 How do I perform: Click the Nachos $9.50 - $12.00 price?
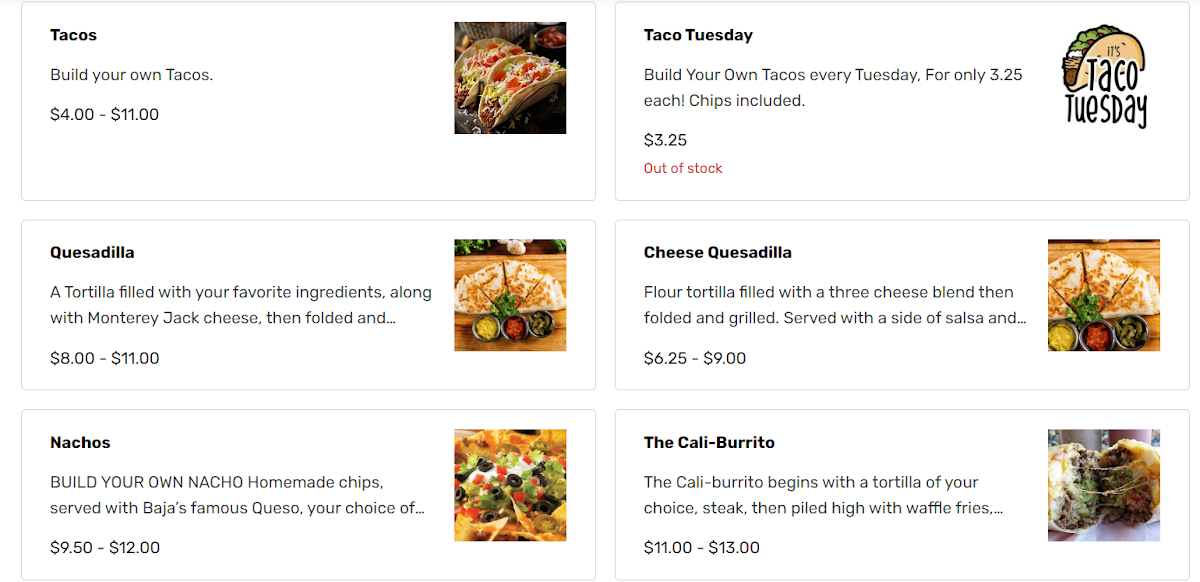point(104,547)
